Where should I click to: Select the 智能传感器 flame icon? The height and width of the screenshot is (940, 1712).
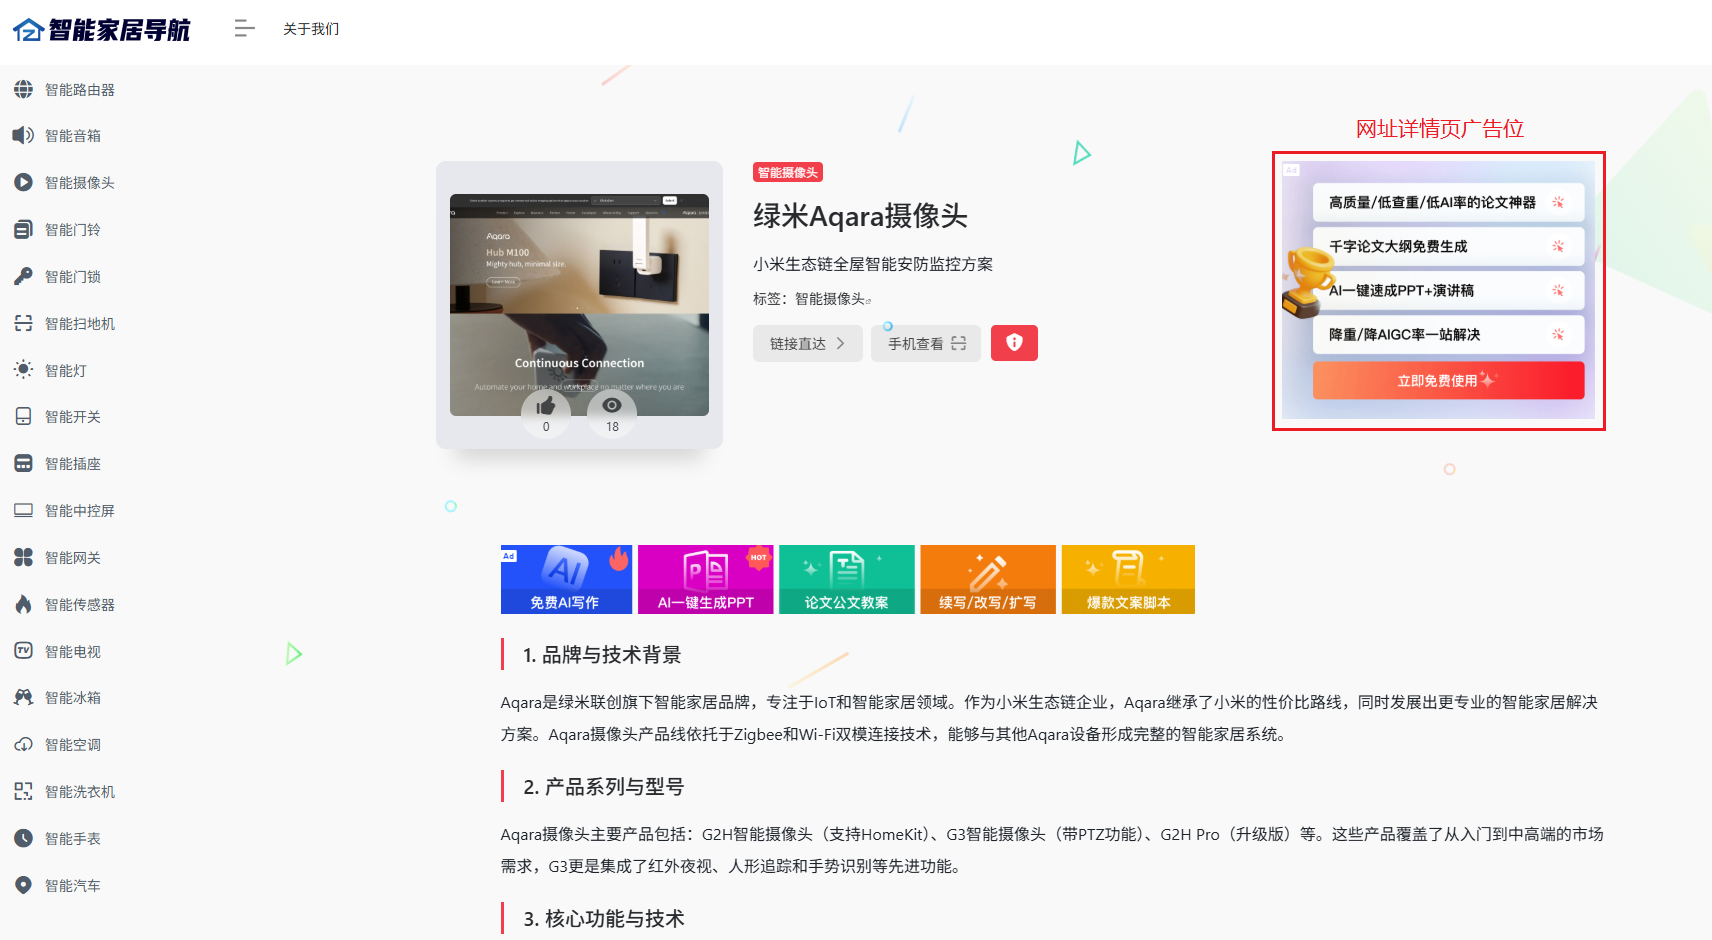pyautogui.click(x=23, y=604)
